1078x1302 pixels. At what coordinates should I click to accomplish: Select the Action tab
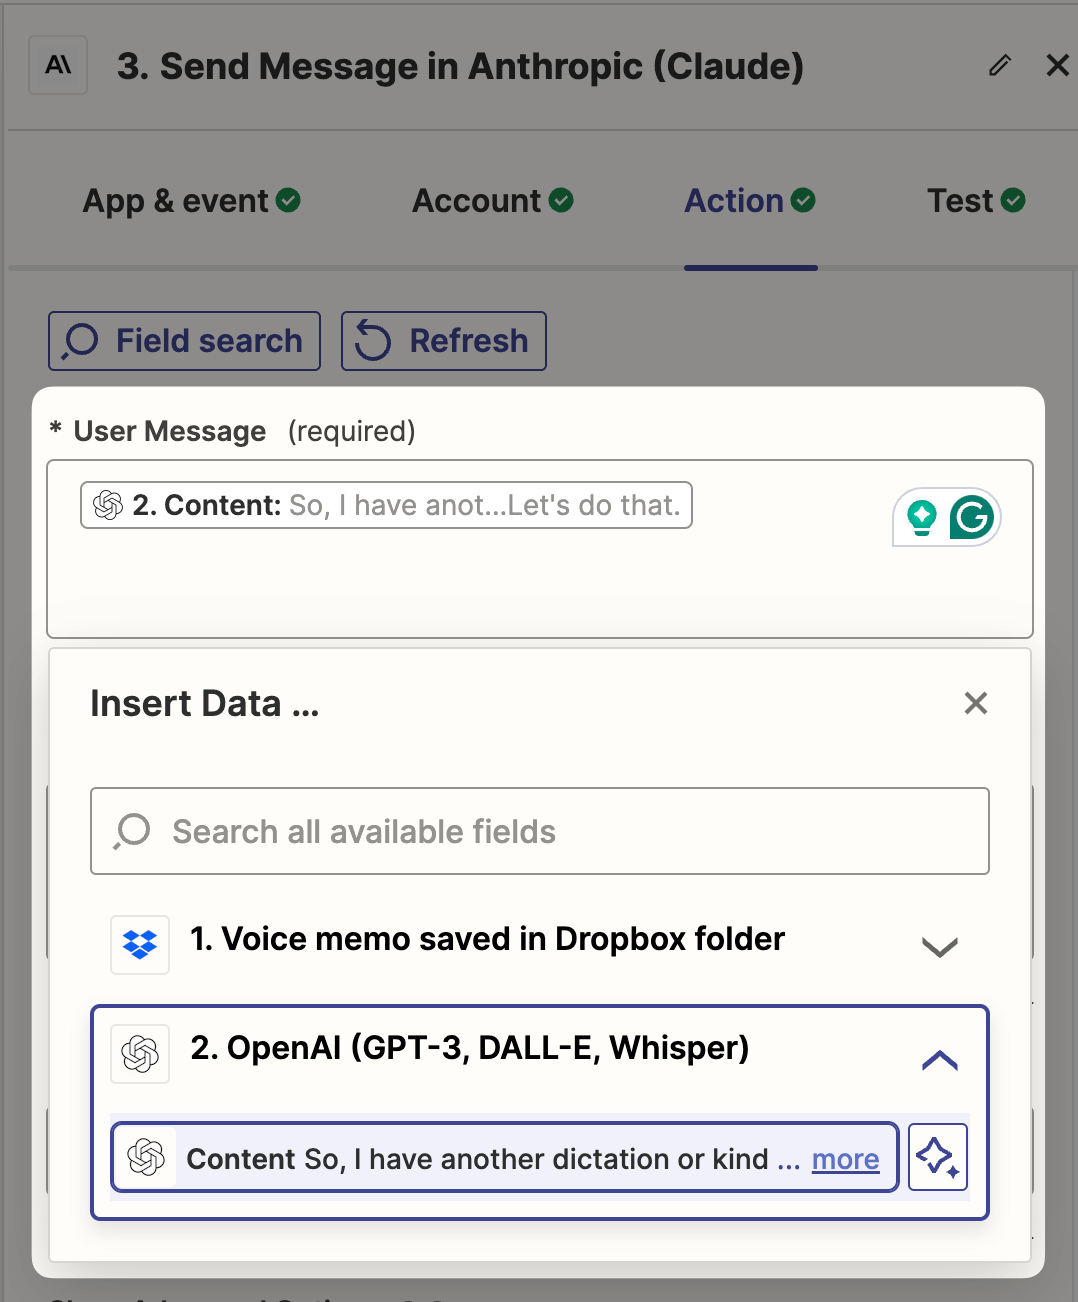[750, 201]
